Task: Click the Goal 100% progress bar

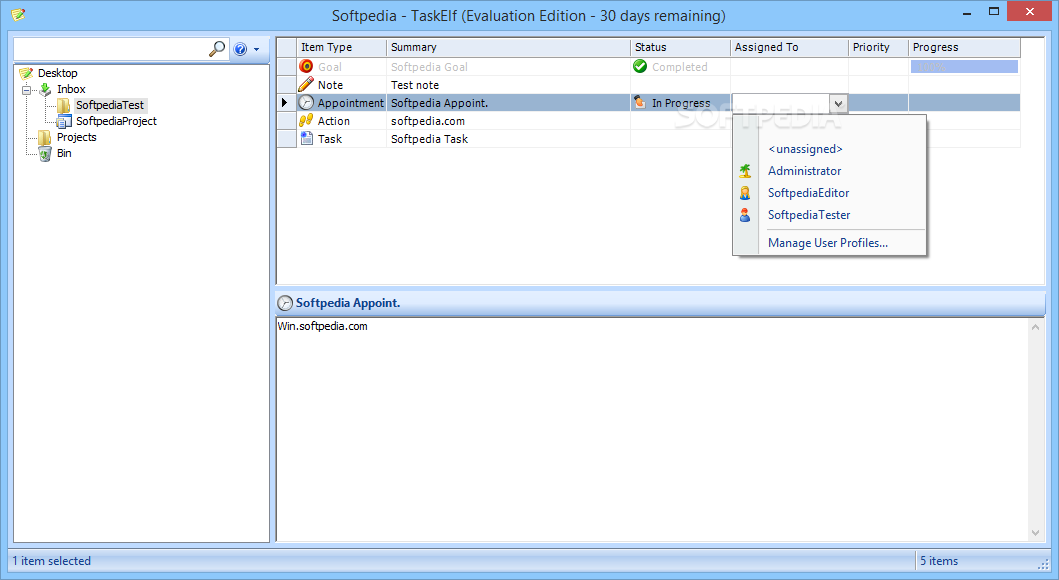Action: (964, 66)
